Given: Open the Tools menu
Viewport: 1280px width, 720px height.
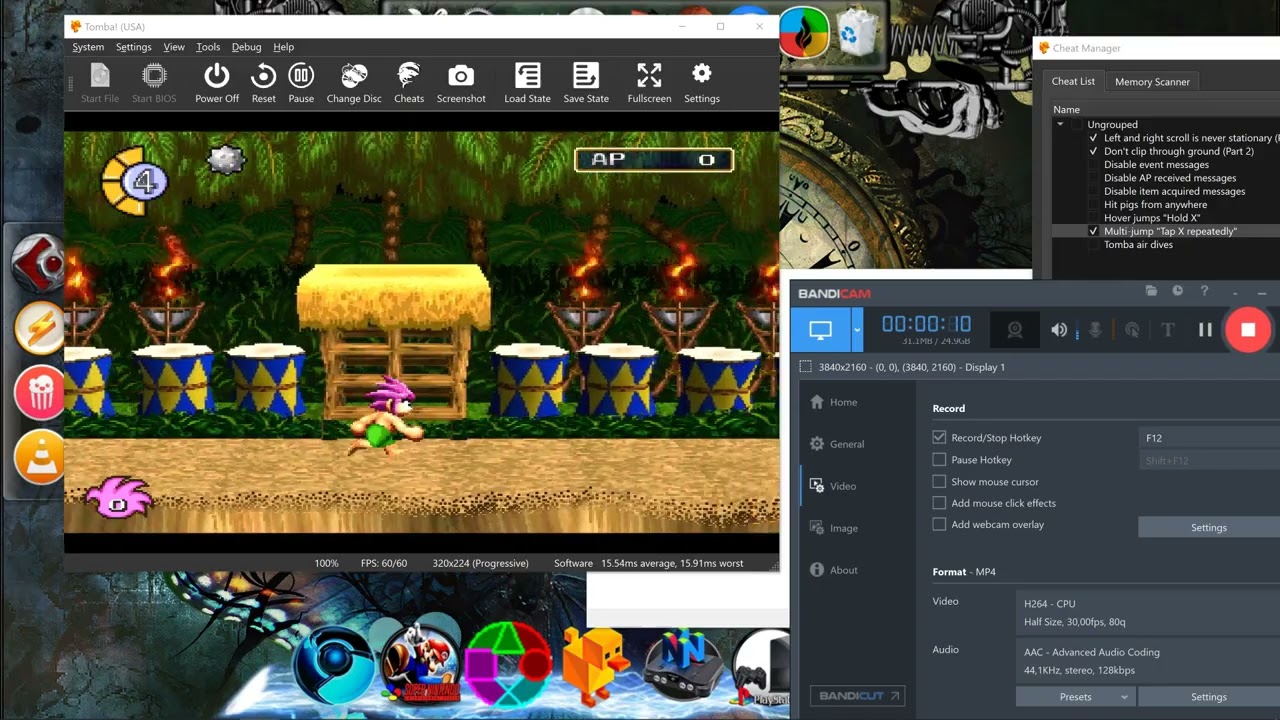Looking at the screenshot, I should tap(208, 47).
